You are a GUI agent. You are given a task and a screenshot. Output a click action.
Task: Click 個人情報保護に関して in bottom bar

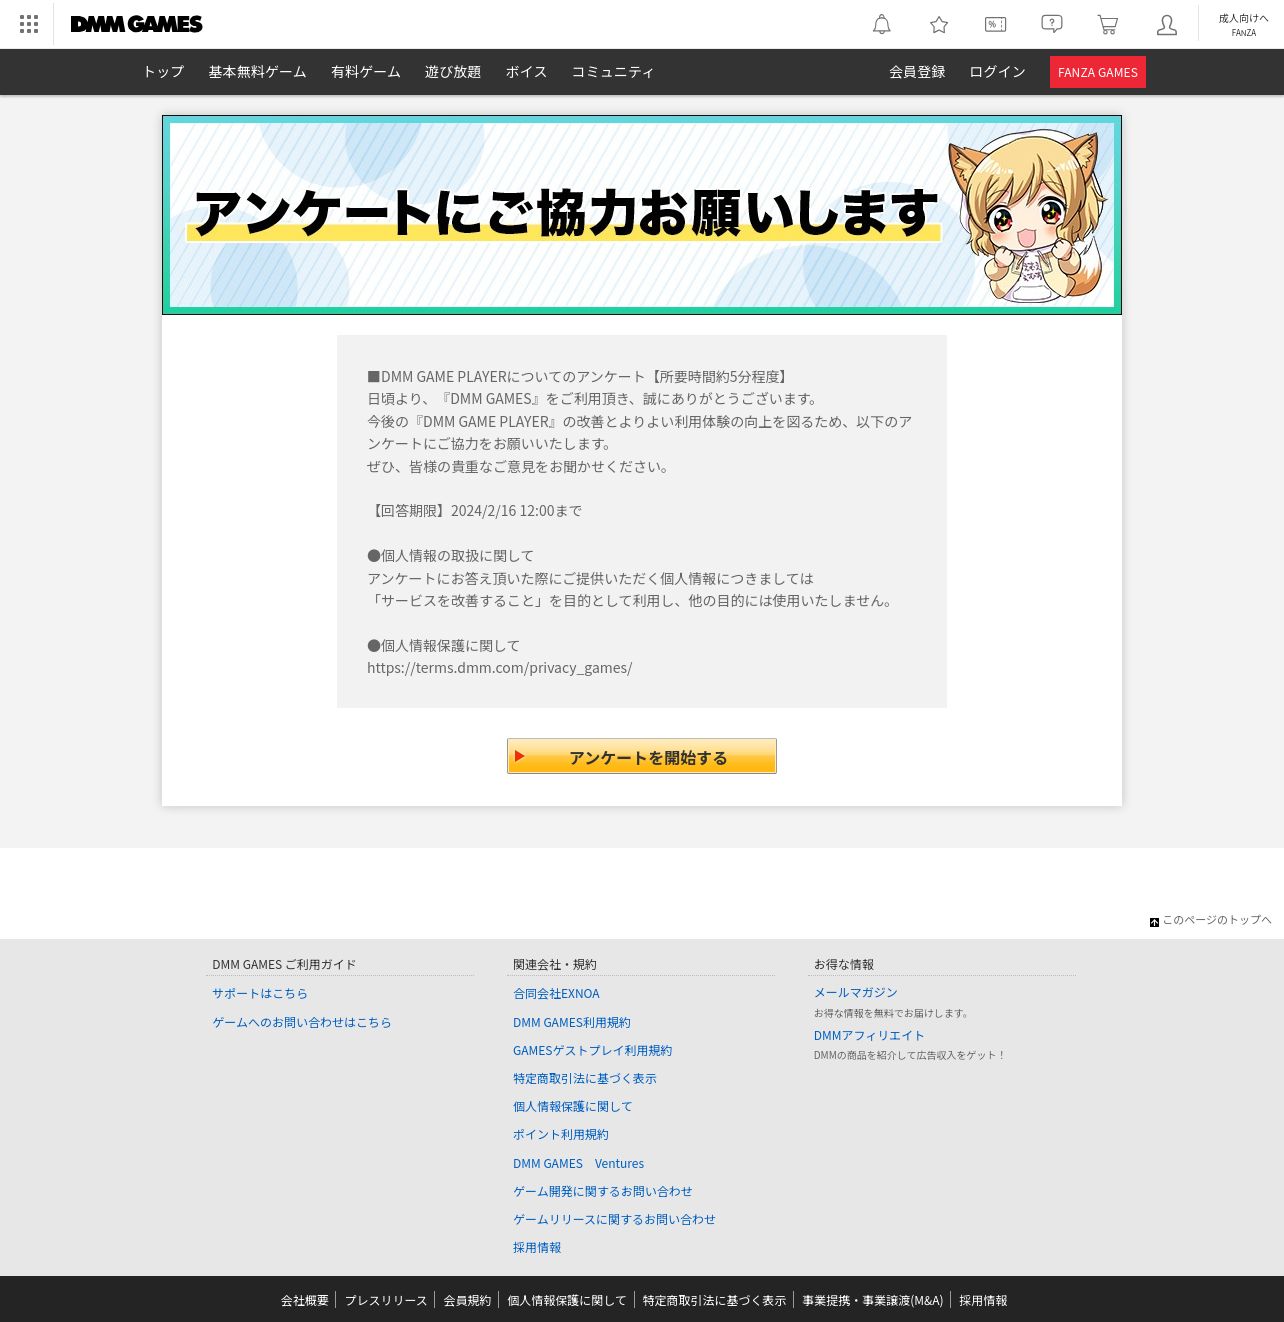point(567,1301)
